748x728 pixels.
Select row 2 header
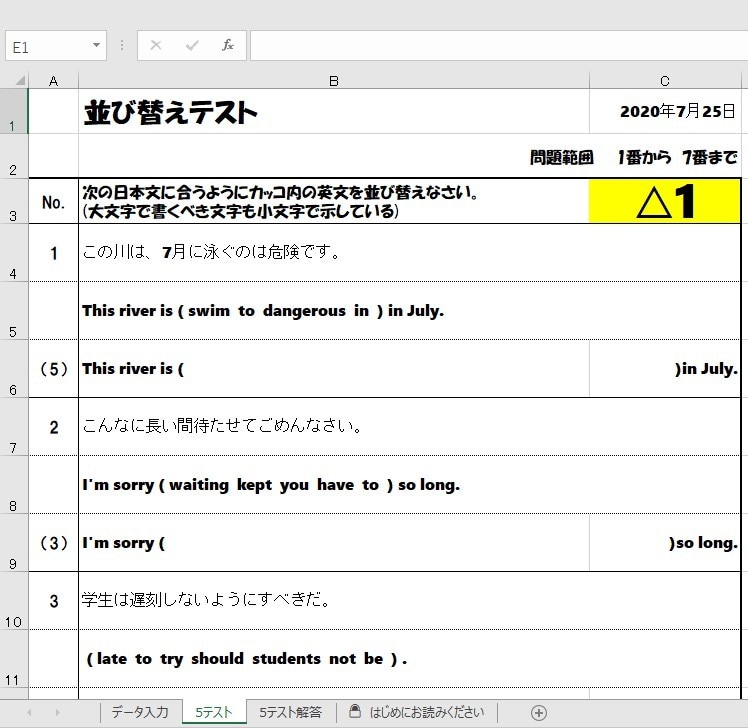pyautogui.click(x=13, y=156)
